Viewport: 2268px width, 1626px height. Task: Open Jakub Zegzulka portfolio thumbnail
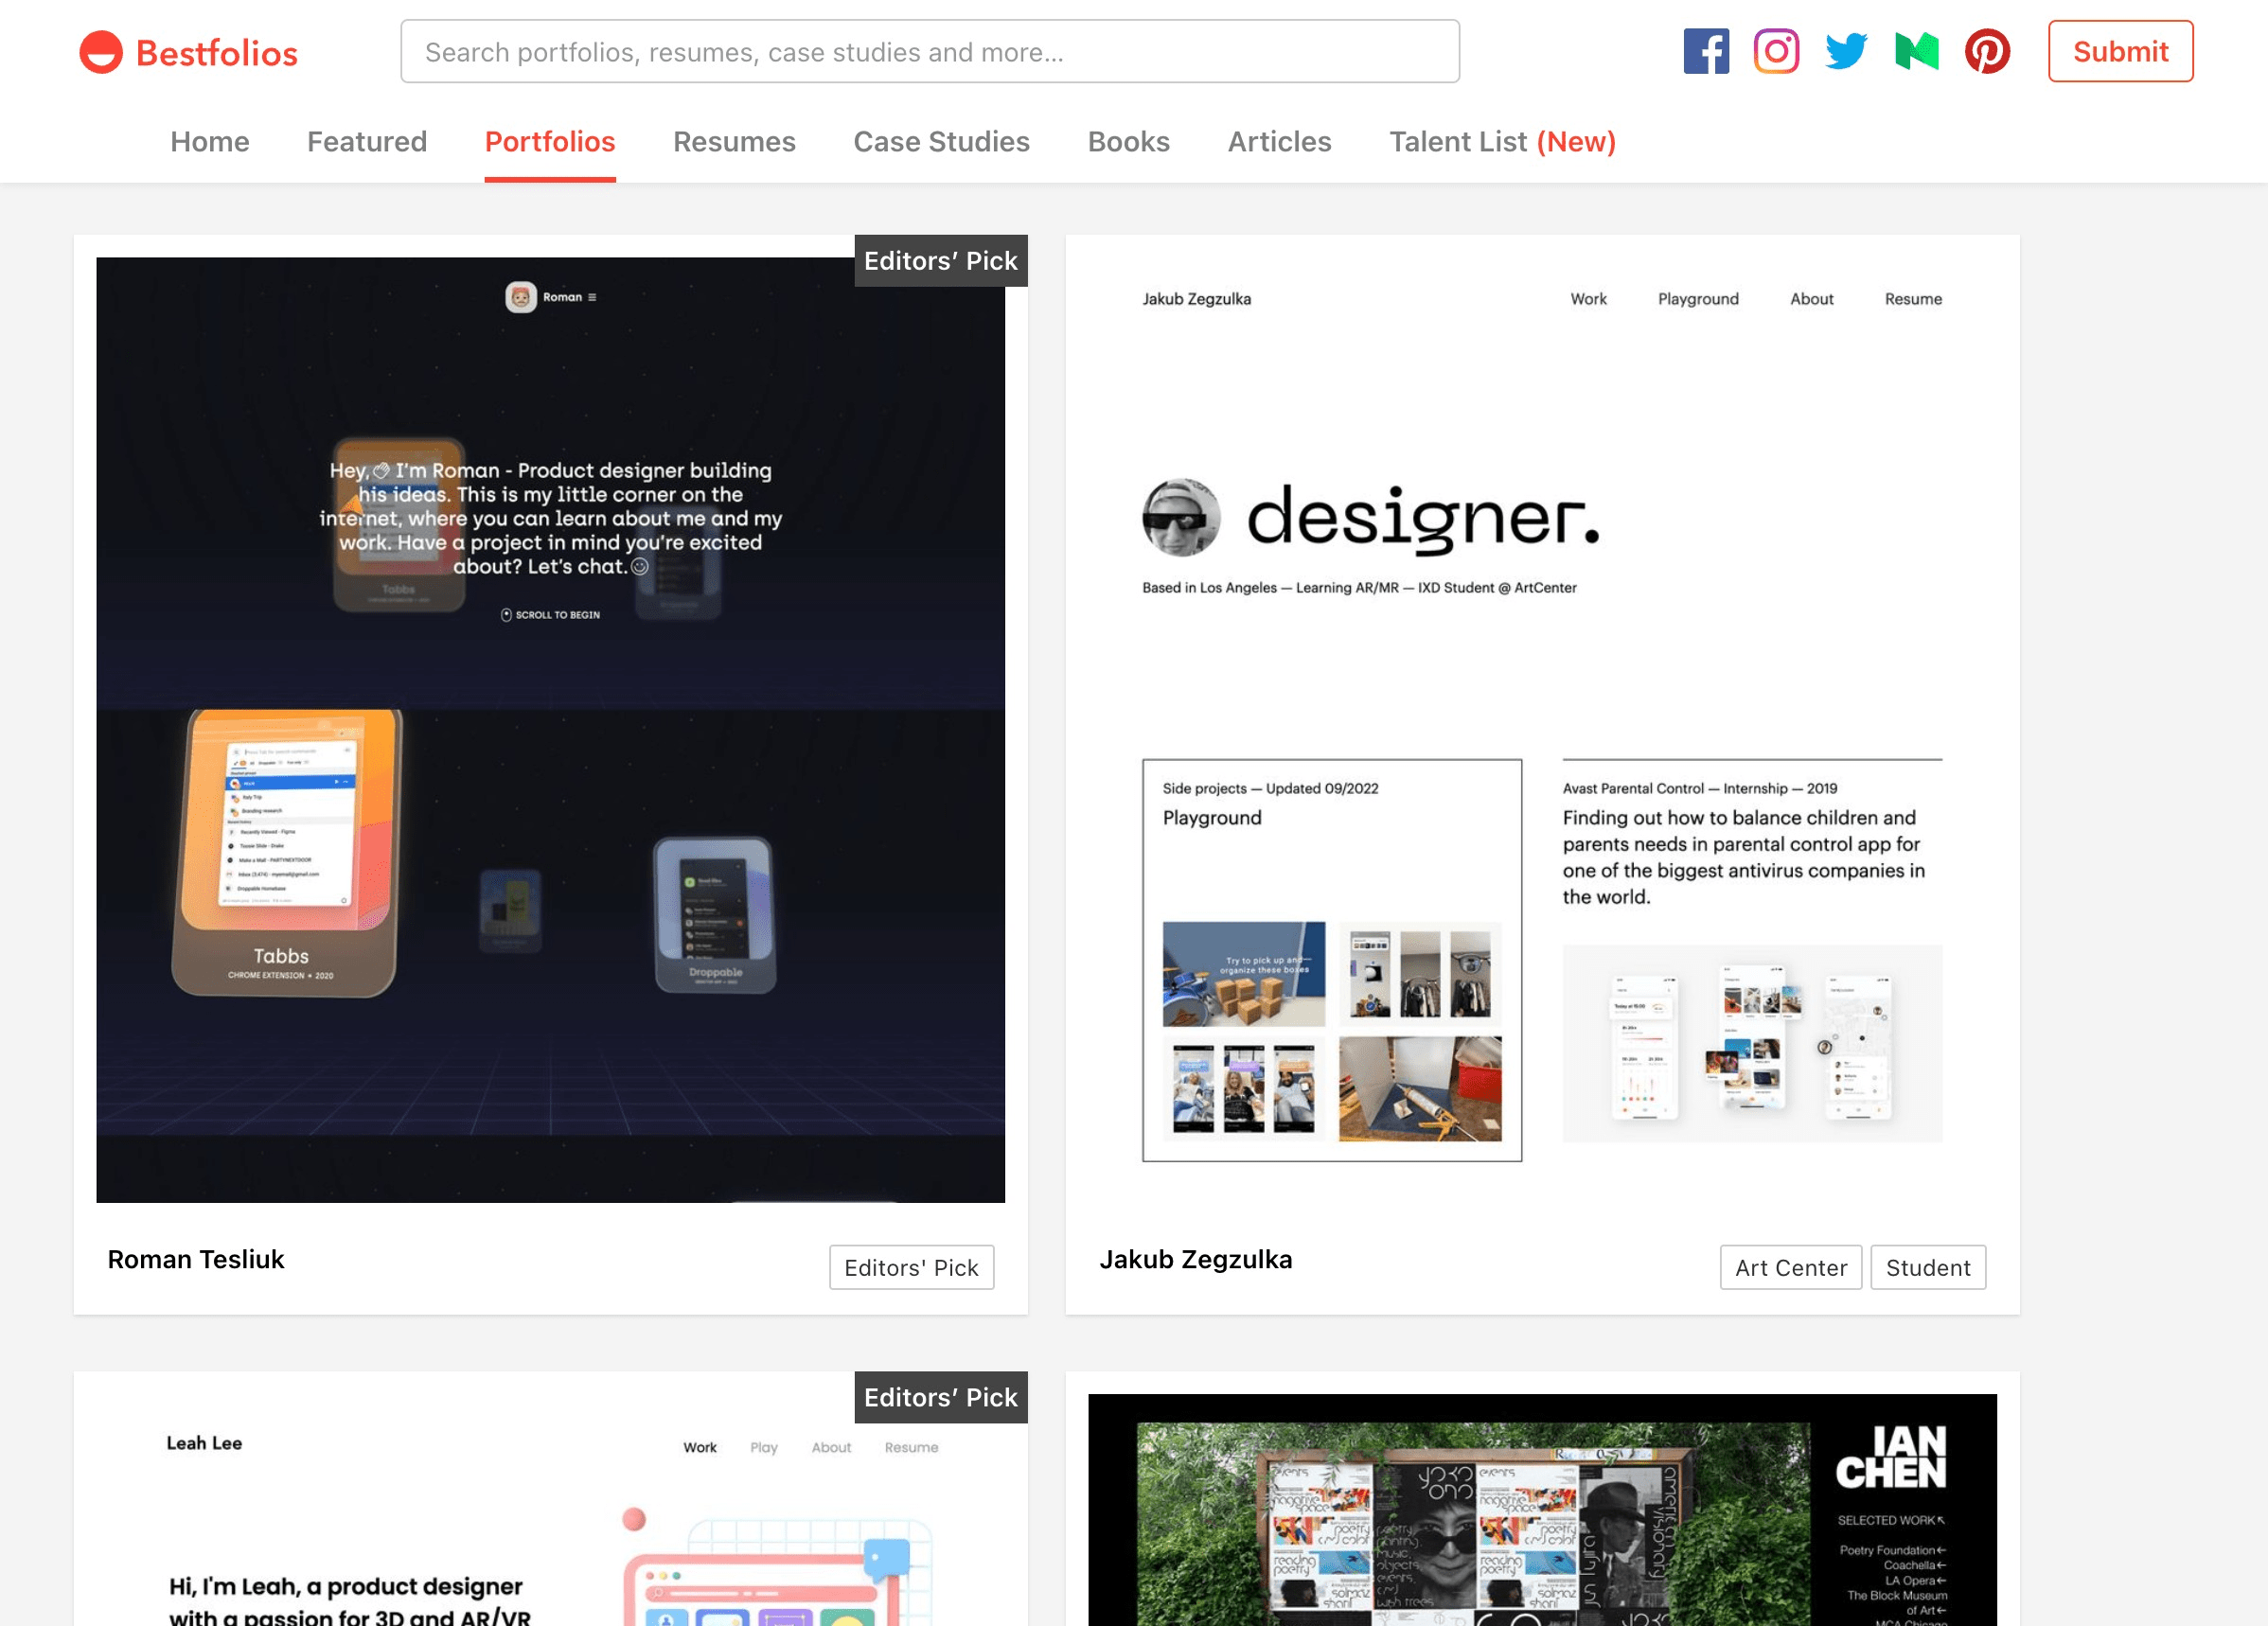coord(1542,730)
